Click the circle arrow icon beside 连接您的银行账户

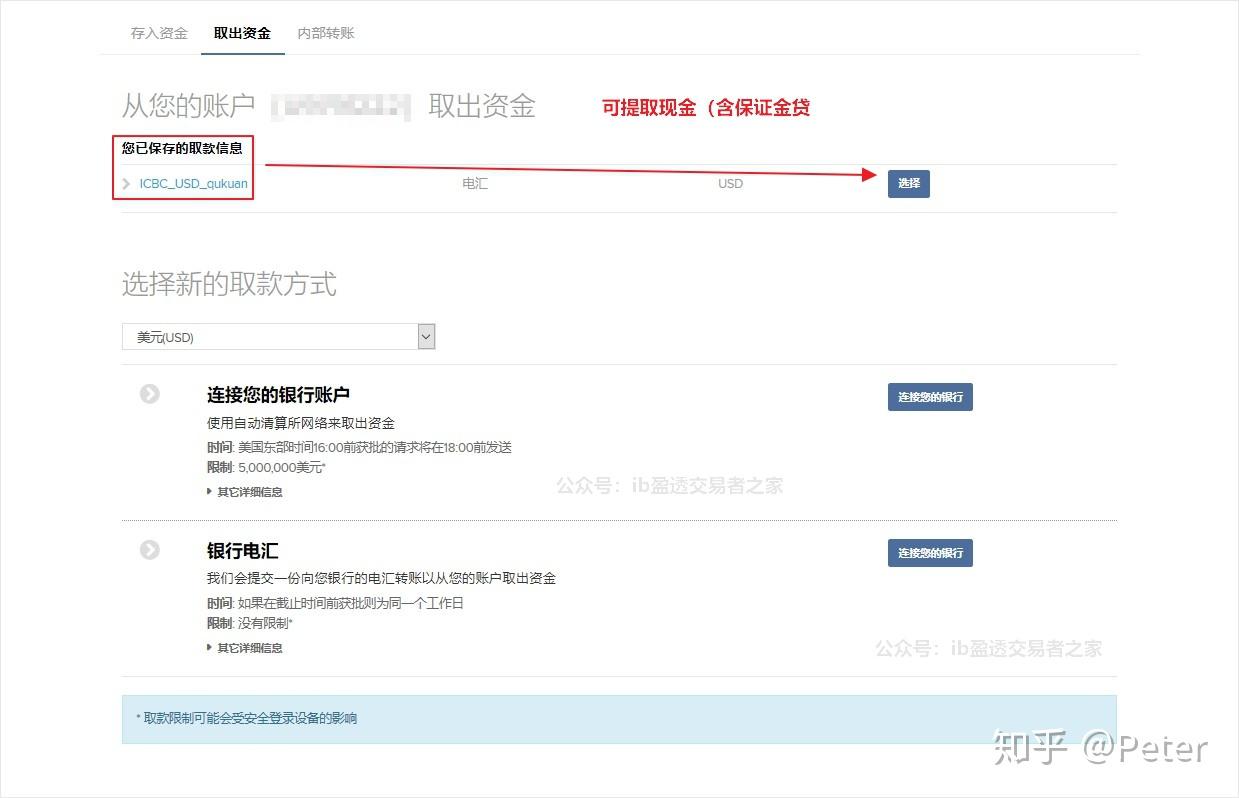149,394
